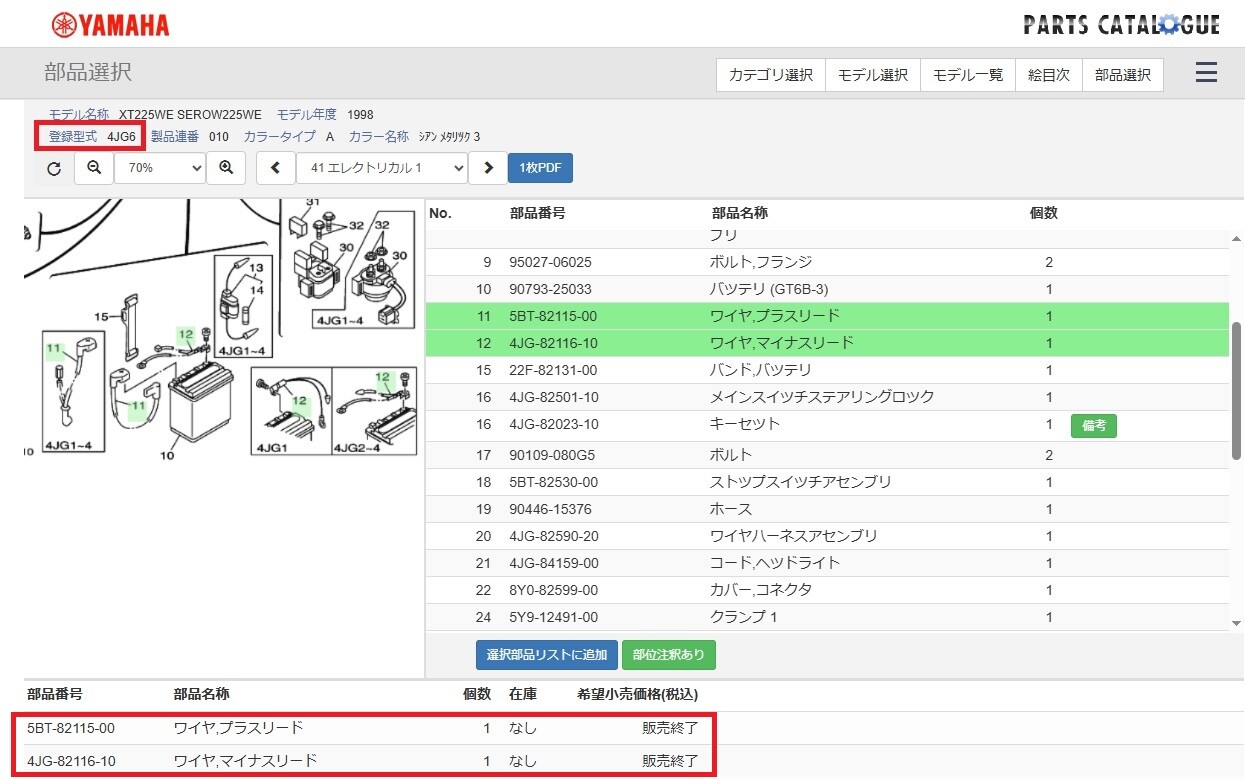1245x780 pixels.
Task: Open カテゴリ選択 tab
Action: point(771,75)
